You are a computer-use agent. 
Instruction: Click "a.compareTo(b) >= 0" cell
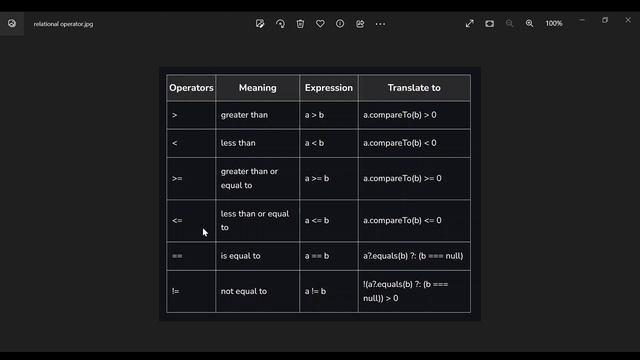pos(414,178)
